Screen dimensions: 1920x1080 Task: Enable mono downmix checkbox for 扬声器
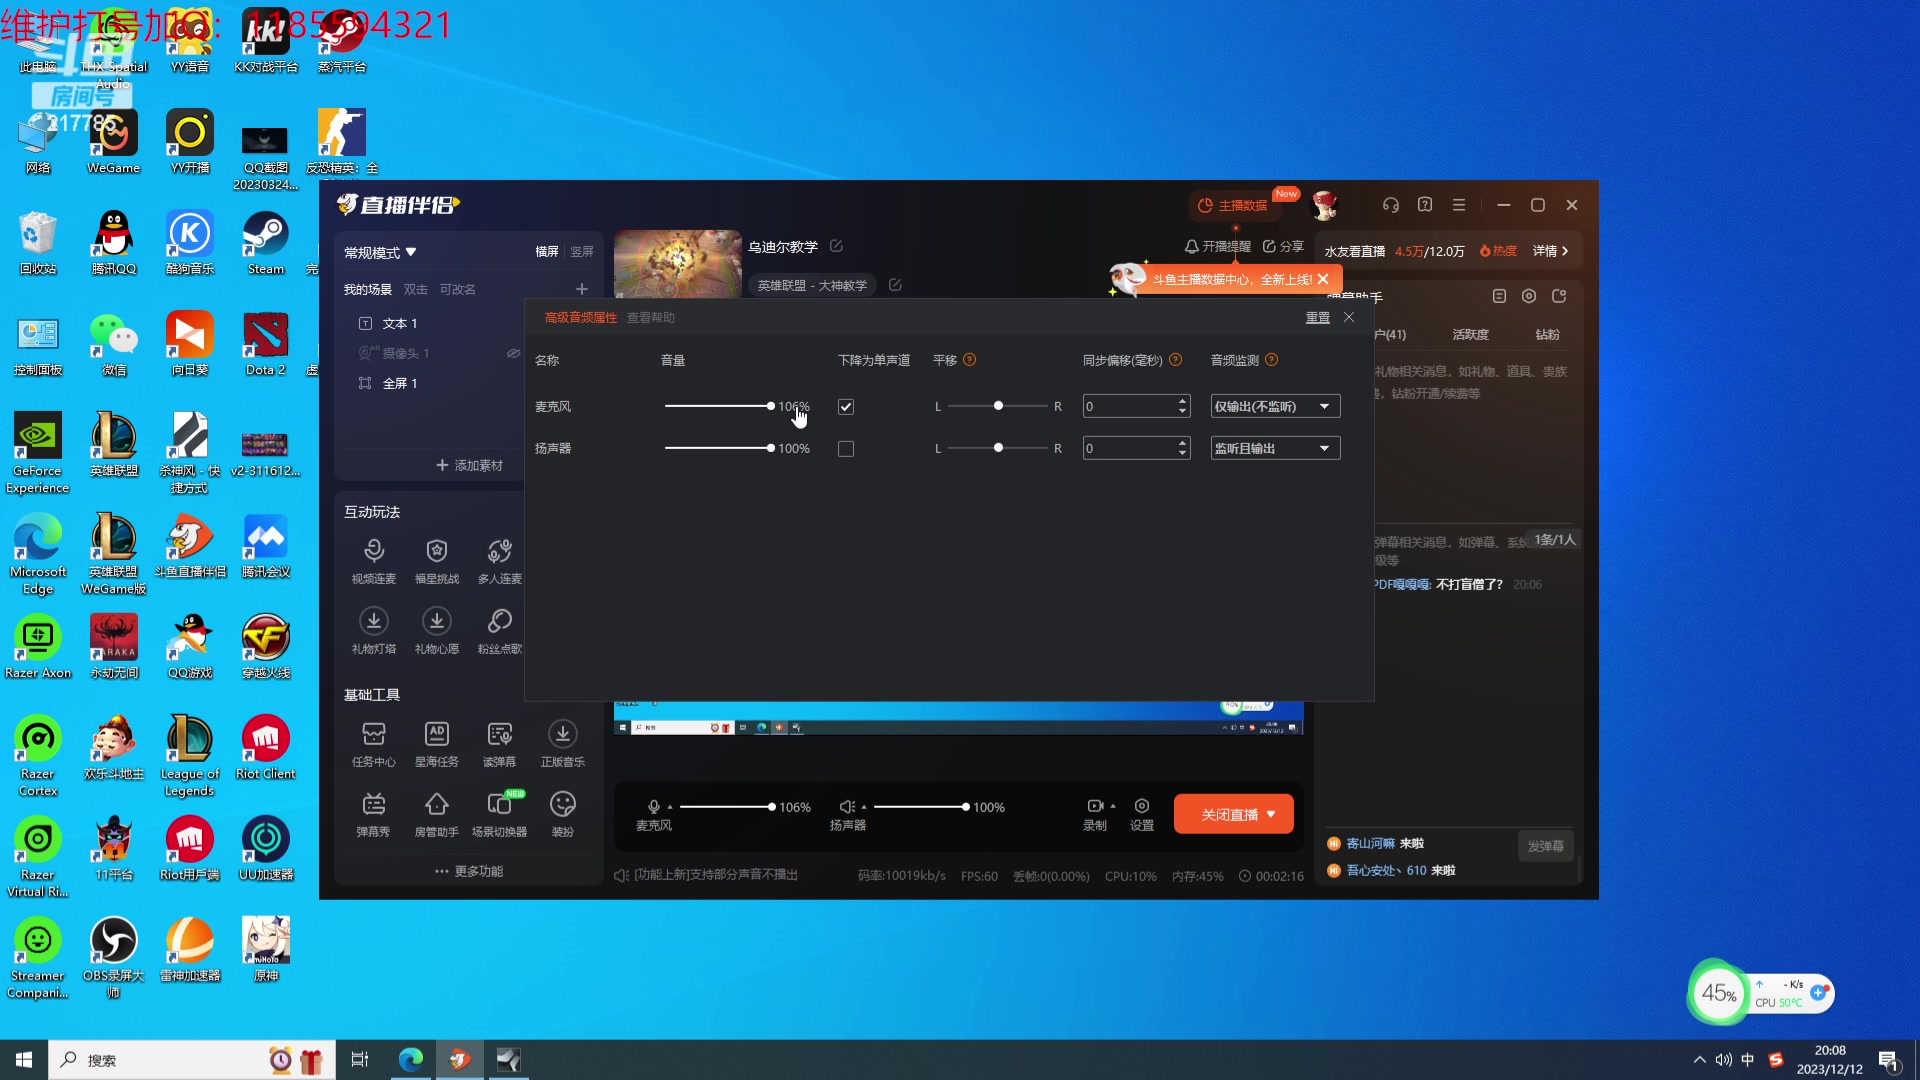[846, 449]
